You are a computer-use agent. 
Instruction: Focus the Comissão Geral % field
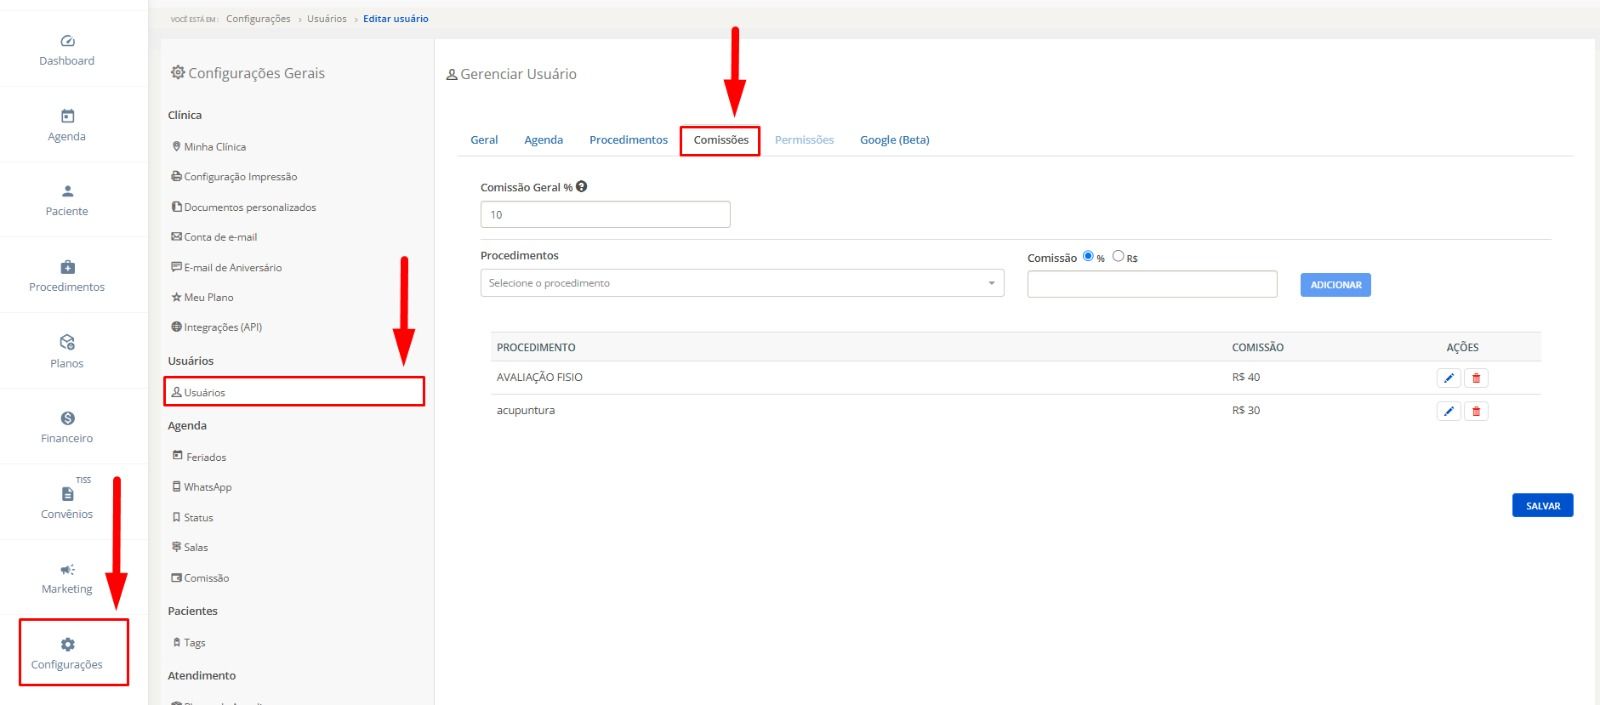click(x=605, y=215)
